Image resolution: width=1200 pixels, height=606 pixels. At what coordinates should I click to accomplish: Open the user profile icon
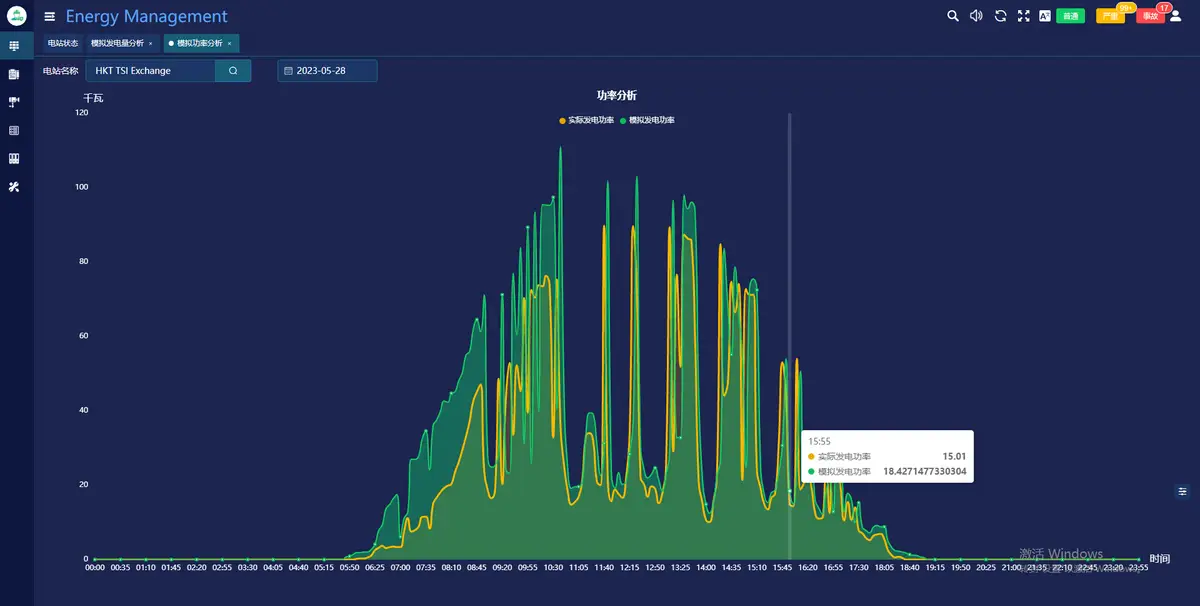[1175, 16]
